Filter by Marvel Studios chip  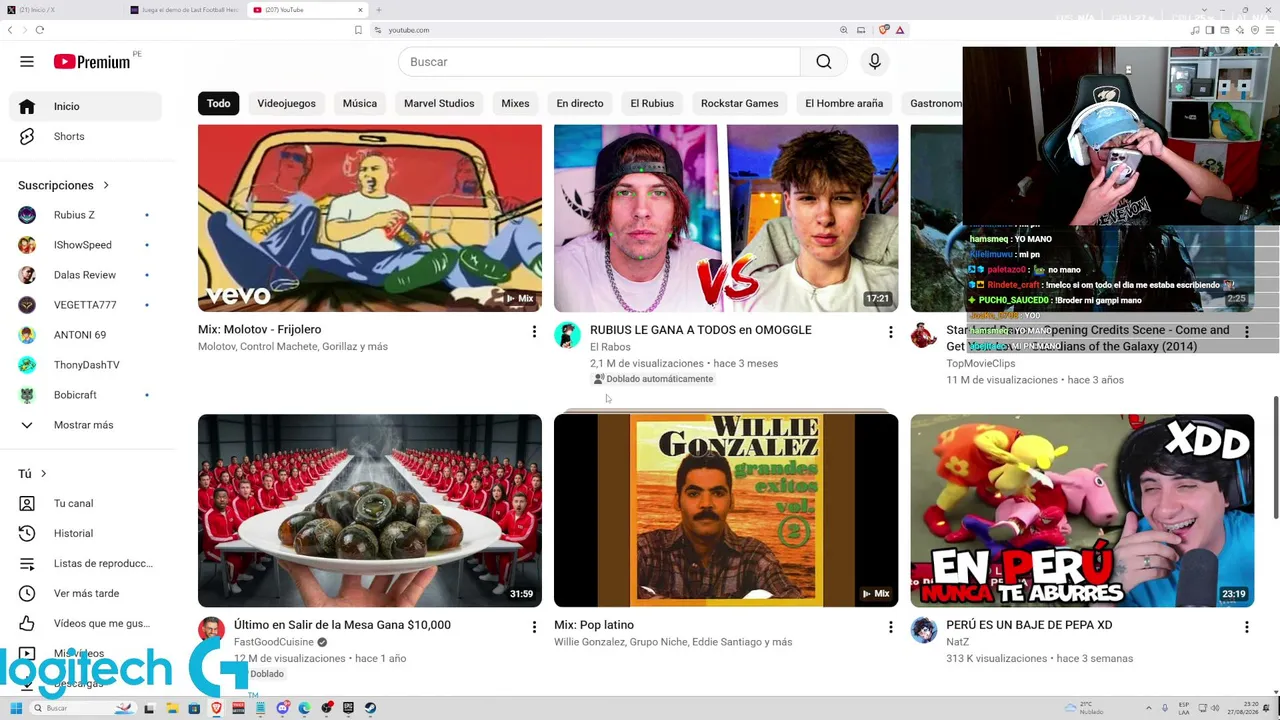(439, 103)
